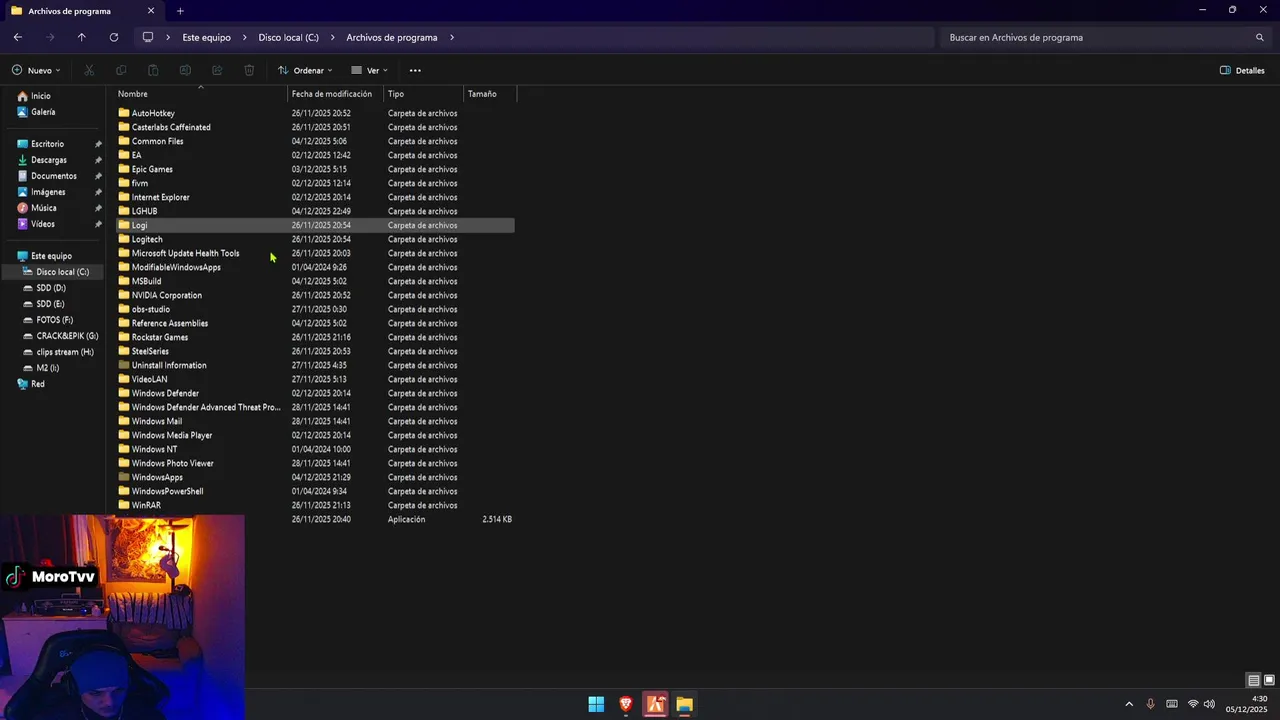
Task: Refresh the current folder view
Action: point(114,37)
